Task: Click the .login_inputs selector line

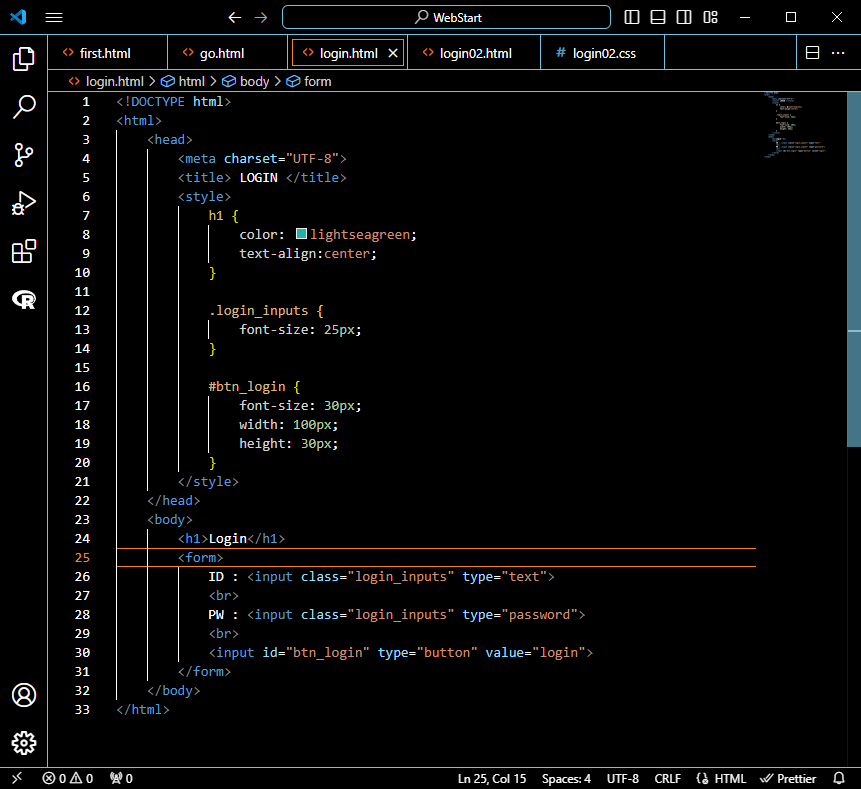Action: click(266, 310)
